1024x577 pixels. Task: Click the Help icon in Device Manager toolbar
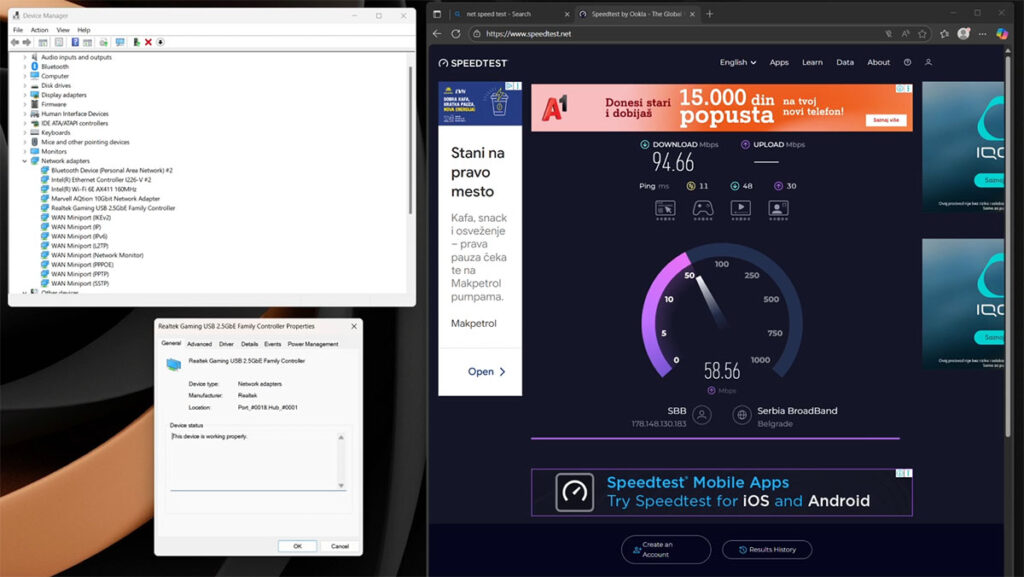coord(75,42)
